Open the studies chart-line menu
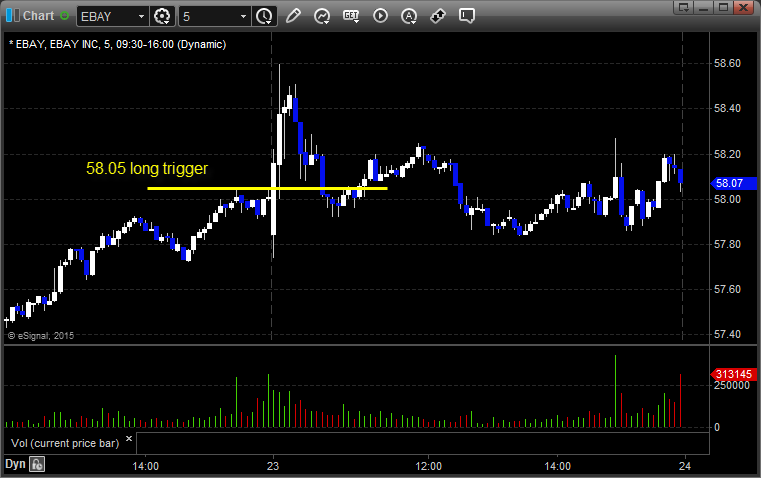Image resolution: width=761 pixels, height=478 pixels. point(322,16)
